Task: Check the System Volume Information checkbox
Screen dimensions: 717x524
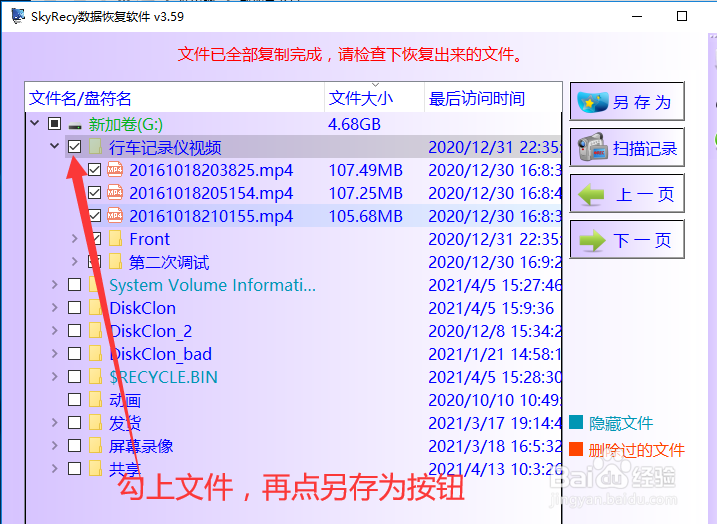Action: 75,284
